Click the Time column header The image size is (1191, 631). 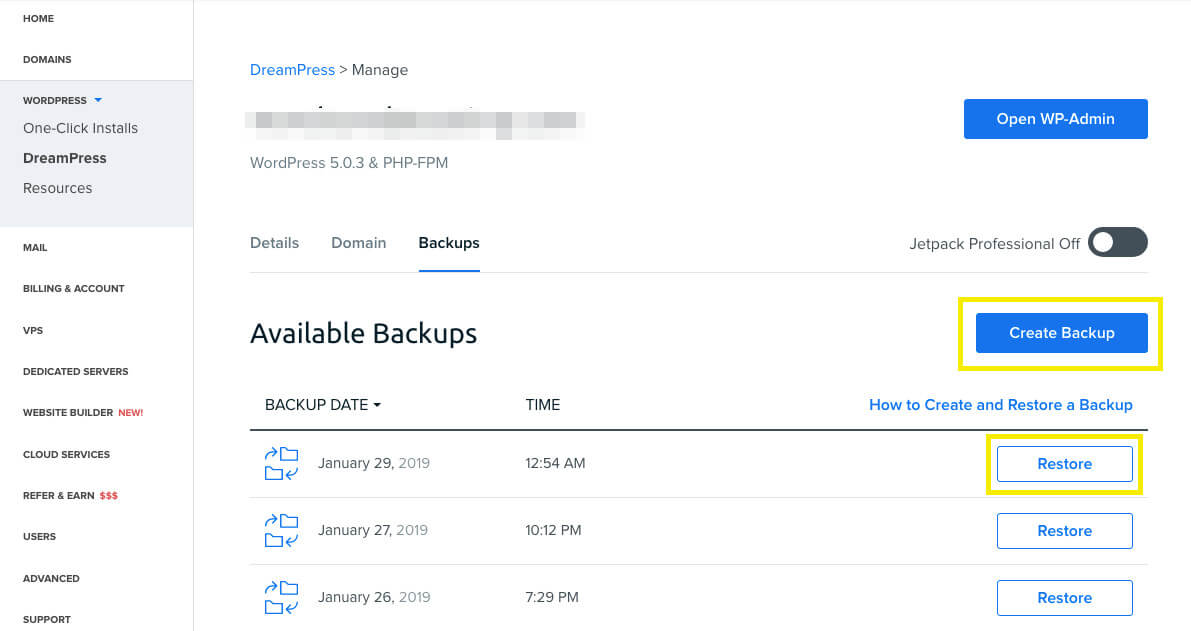(x=542, y=405)
